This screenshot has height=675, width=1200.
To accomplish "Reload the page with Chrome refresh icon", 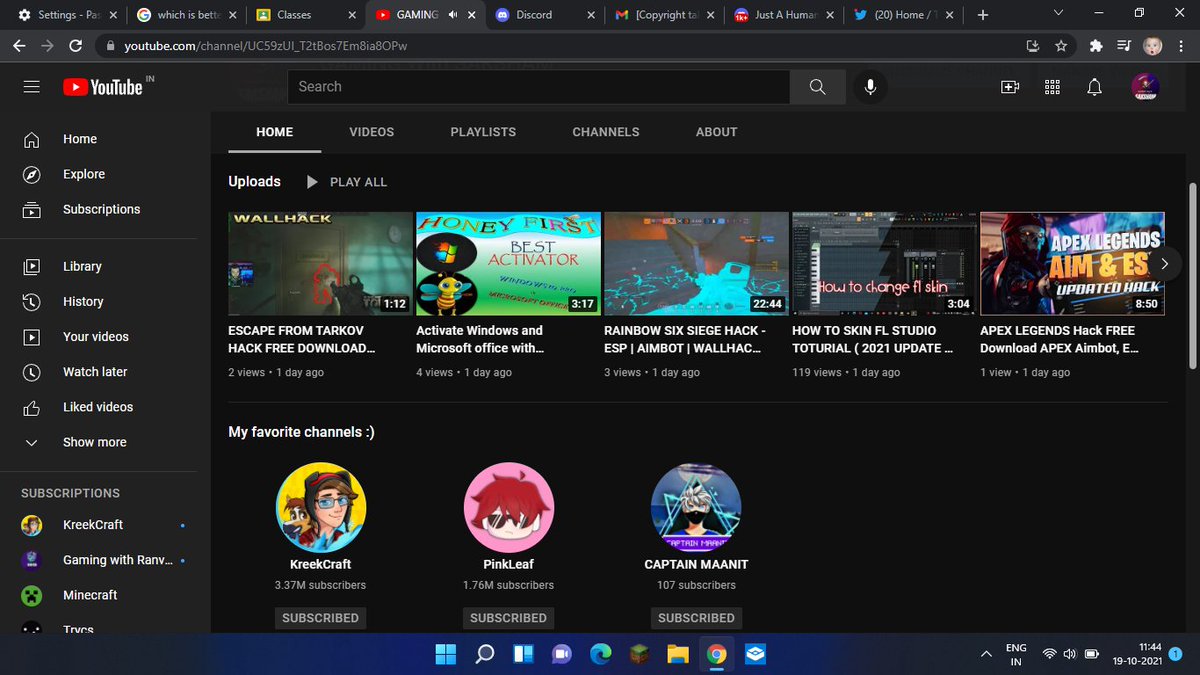I will (x=76, y=46).
